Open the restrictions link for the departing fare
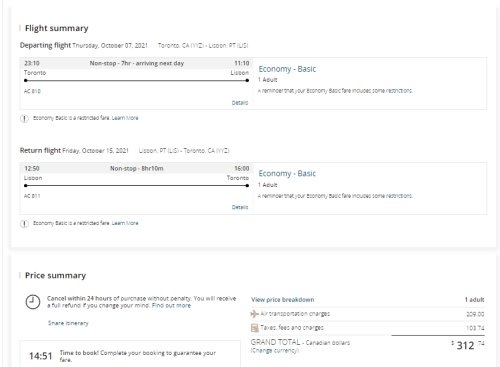 [399, 91]
